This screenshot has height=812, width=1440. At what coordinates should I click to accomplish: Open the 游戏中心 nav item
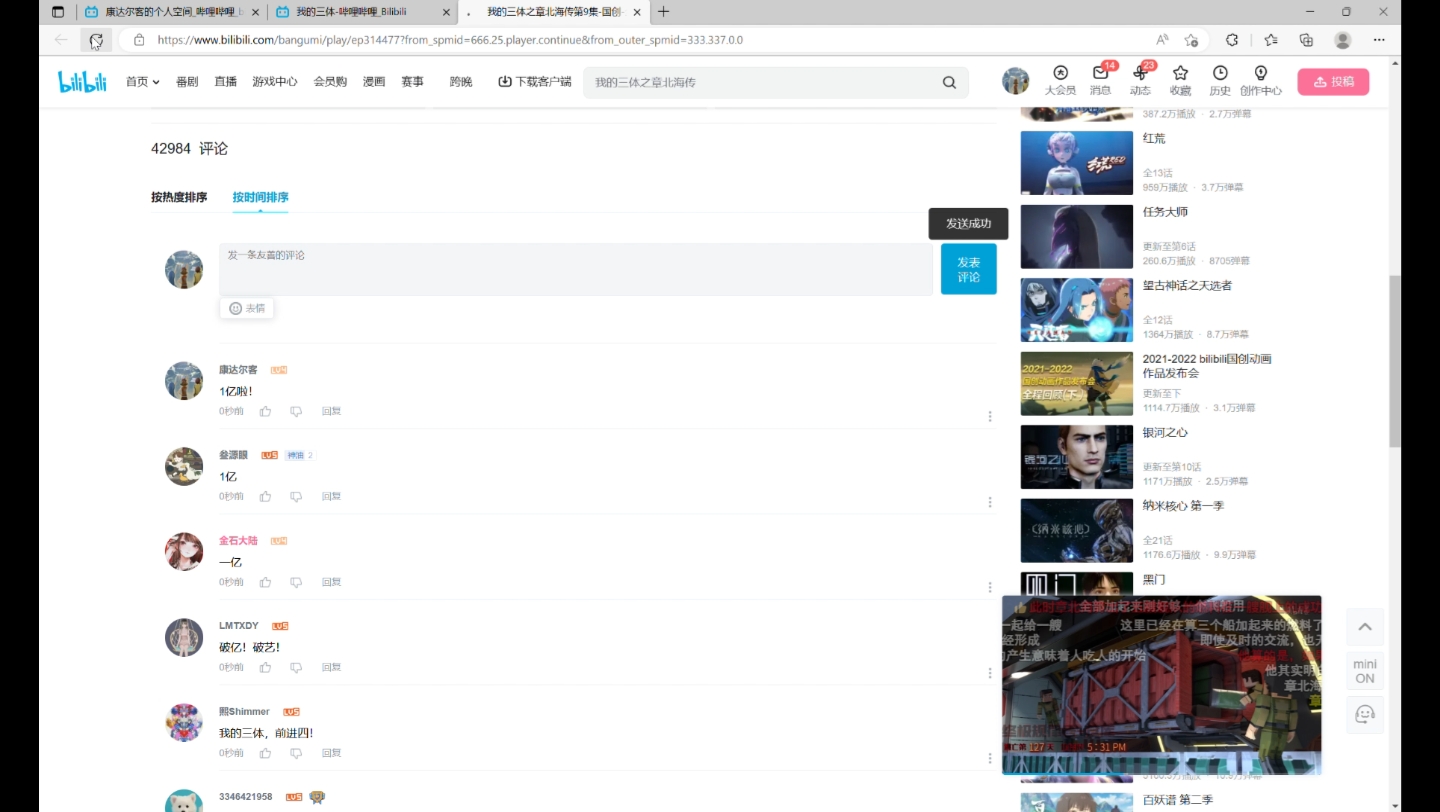275,82
